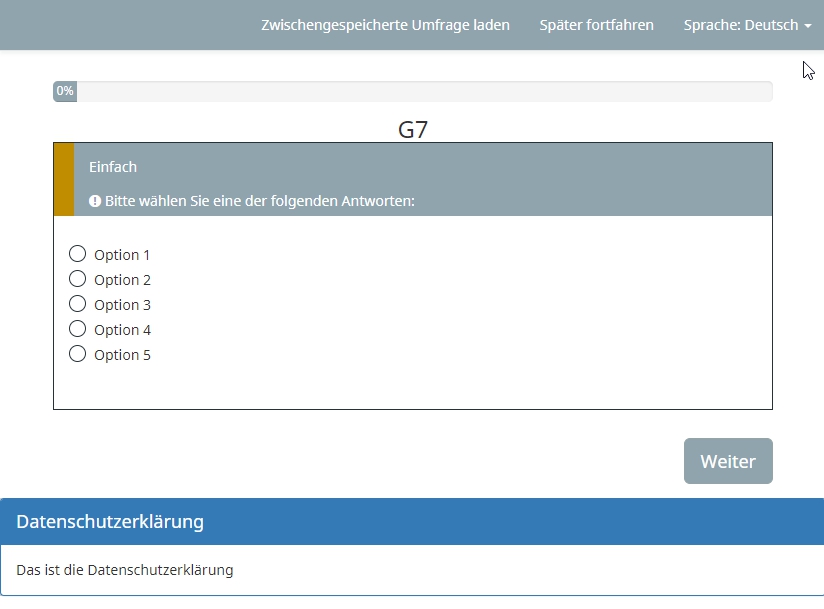Select the Option 1 radio button
Viewport: 824px width, 609px height.
click(x=77, y=254)
